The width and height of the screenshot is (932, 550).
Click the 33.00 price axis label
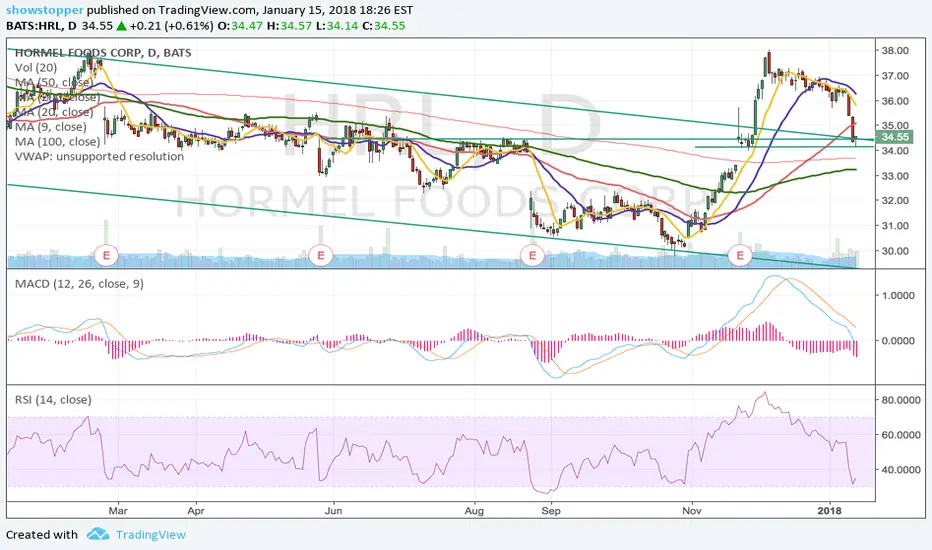click(x=896, y=176)
